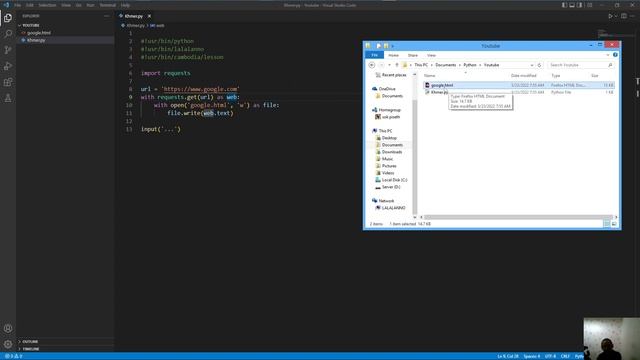Open the recent locations dropdown in File Explorer
Viewport: 640px width, 360px height.
pos(389,65)
